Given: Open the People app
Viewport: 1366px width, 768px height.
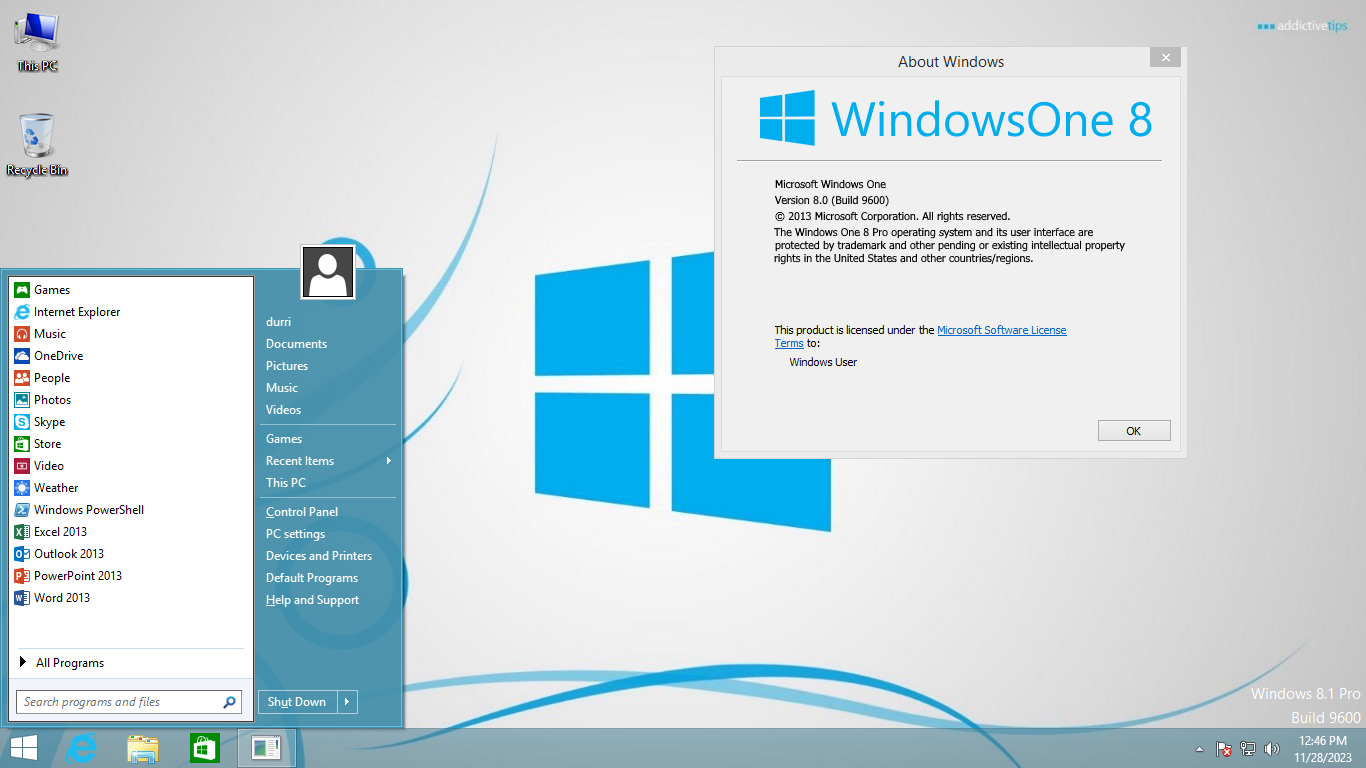Looking at the screenshot, I should click(131, 378).
